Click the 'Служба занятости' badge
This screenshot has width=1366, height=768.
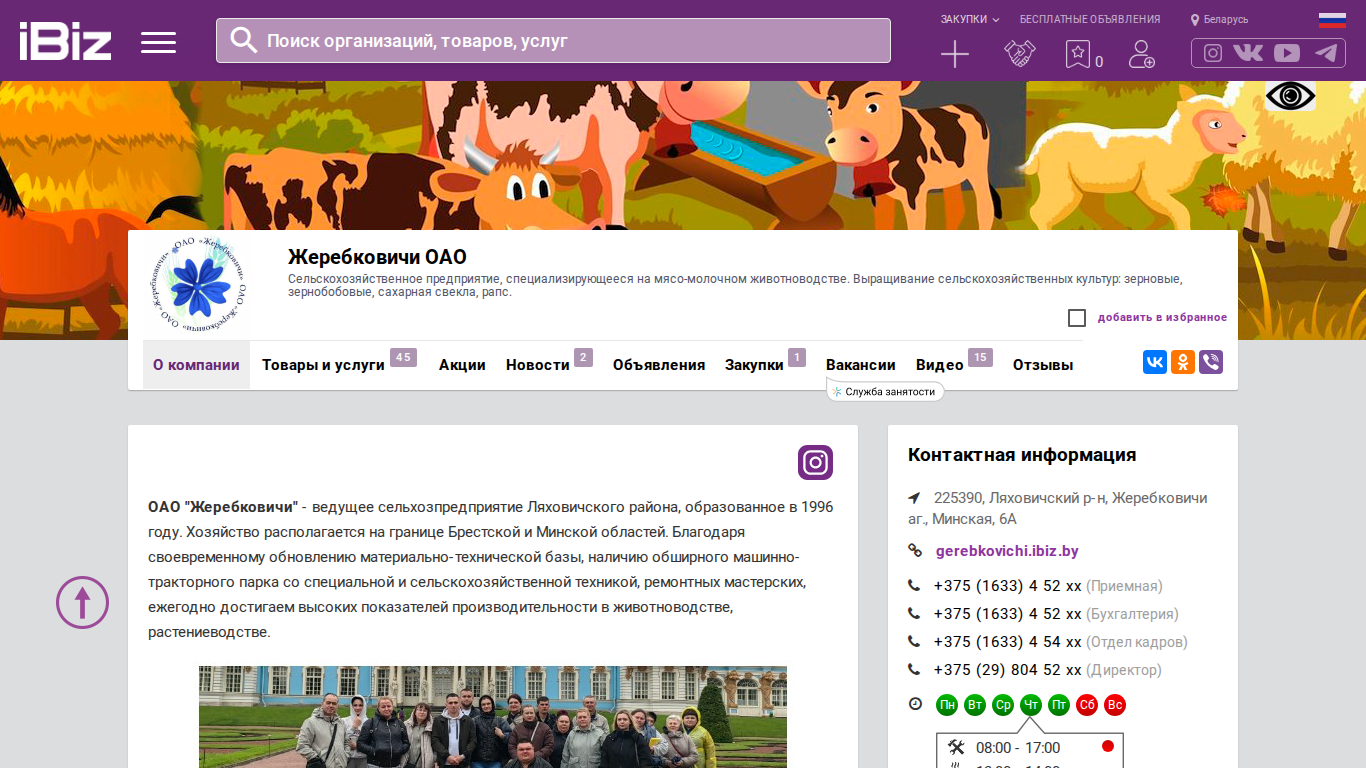click(885, 392)
